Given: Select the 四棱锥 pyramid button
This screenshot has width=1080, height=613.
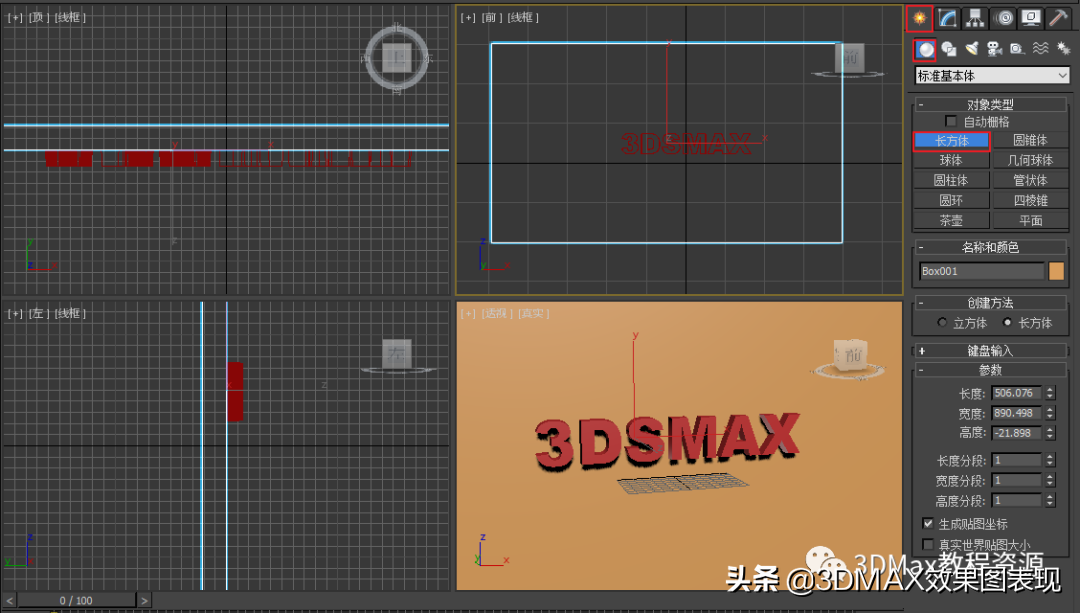Looking at the screenshot, I should [x=1030, y=200].
